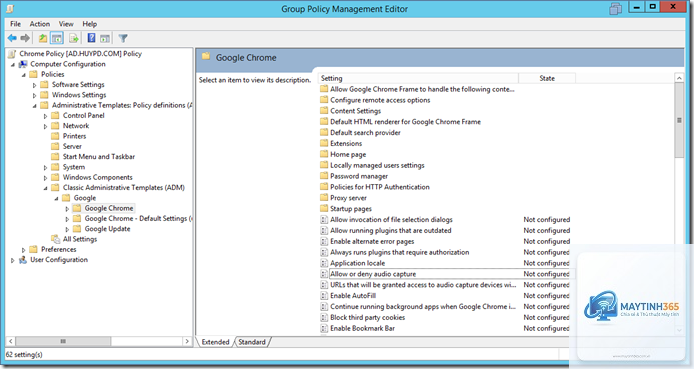Viewport: 694px width, 369px height.
Task: Select Start Menu and Taskbar in tree
Action: 99,157
